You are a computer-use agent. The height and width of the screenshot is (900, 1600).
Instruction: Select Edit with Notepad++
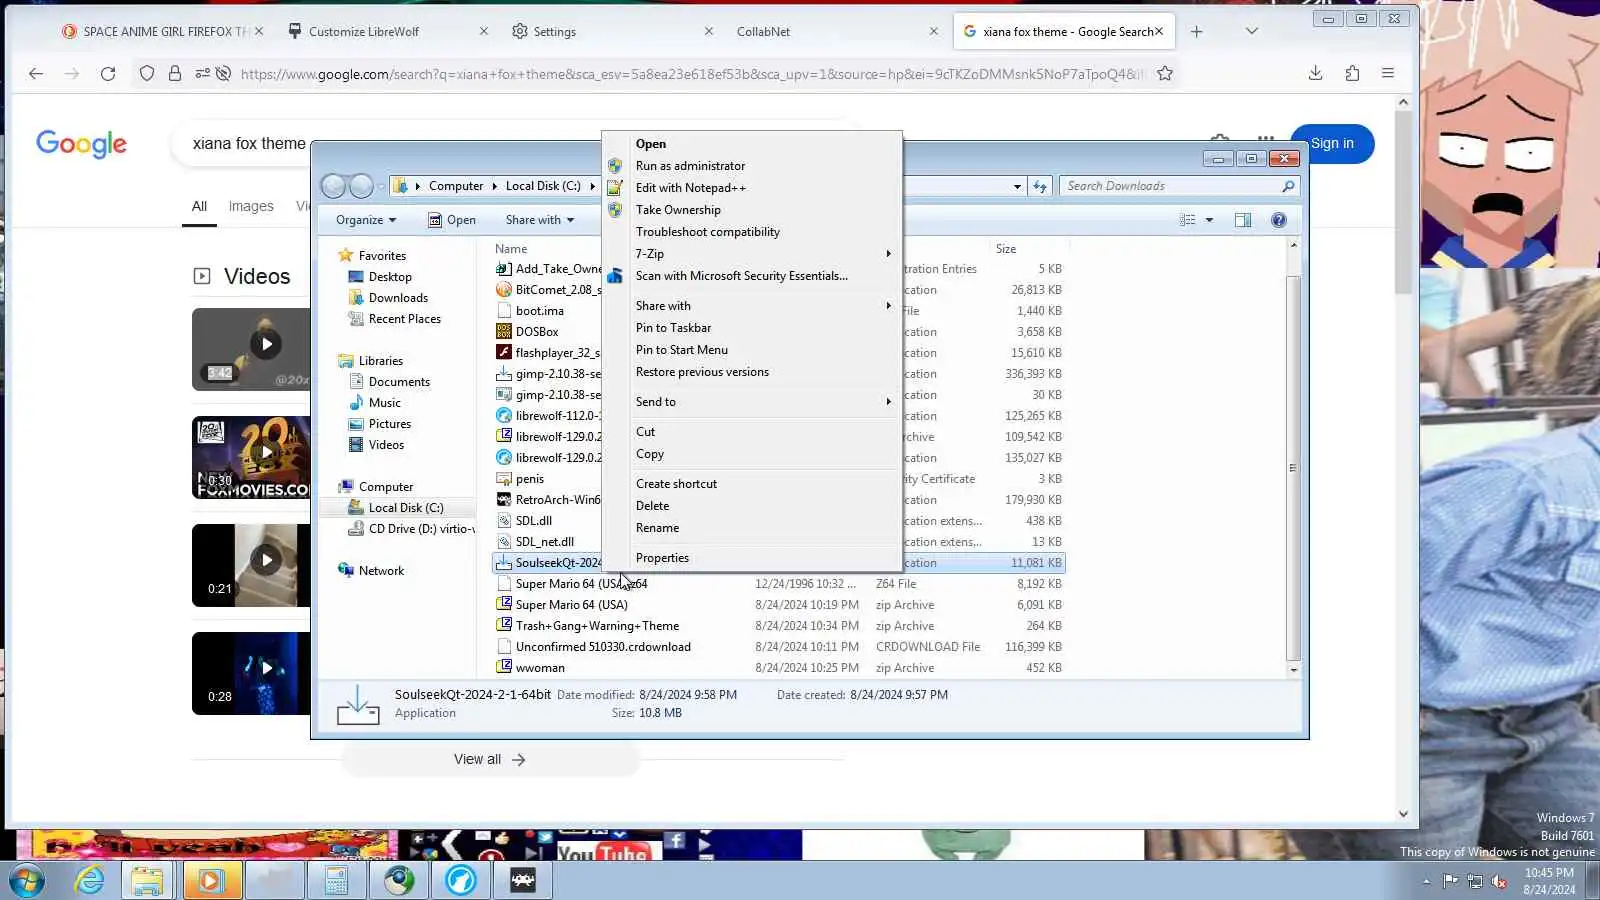752,188
